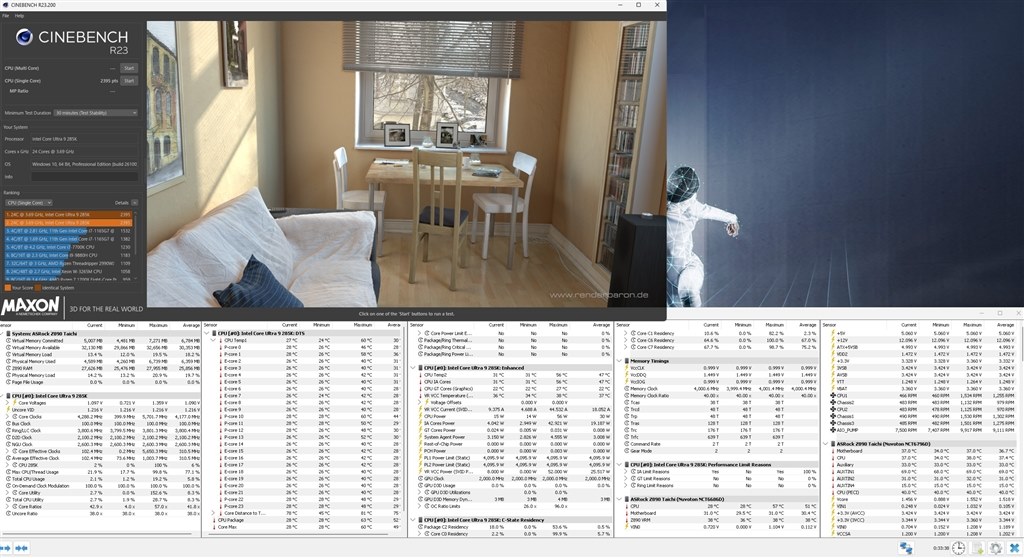Select the Ring/LLC Clock row
Screen dimensions: 1024x558
tap(101, 431)
